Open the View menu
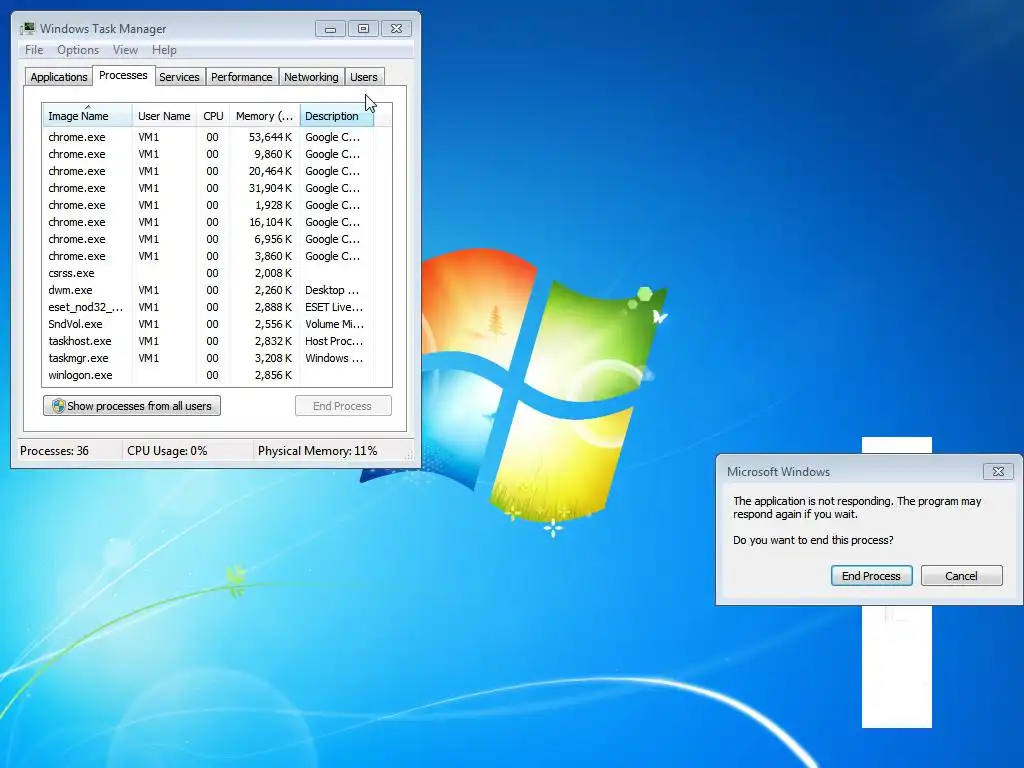 (125, 50)
